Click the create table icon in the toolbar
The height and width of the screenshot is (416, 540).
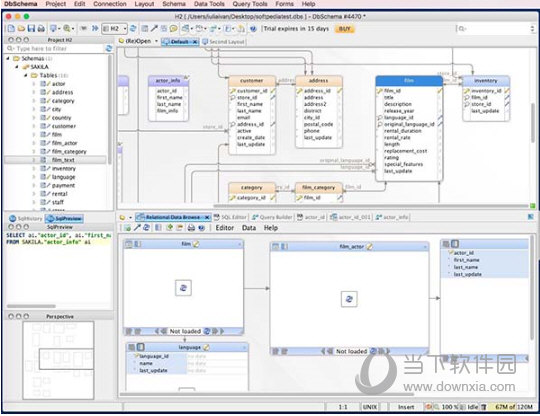tap(145, 29)
